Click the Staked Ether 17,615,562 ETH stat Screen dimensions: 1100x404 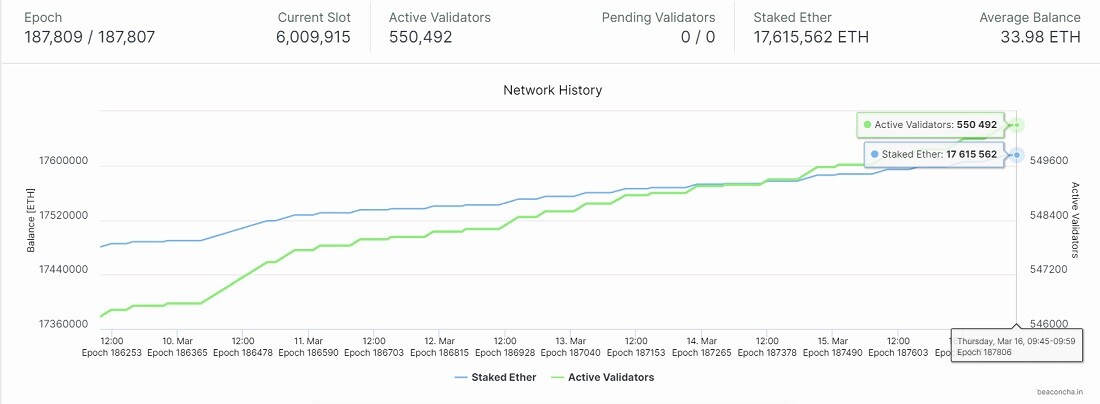(x=811, y=28)
